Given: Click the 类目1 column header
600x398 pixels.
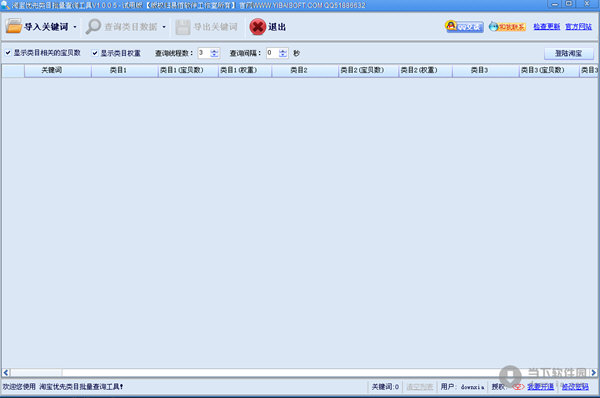Looking at the screenshot, I should pos(125,70).
